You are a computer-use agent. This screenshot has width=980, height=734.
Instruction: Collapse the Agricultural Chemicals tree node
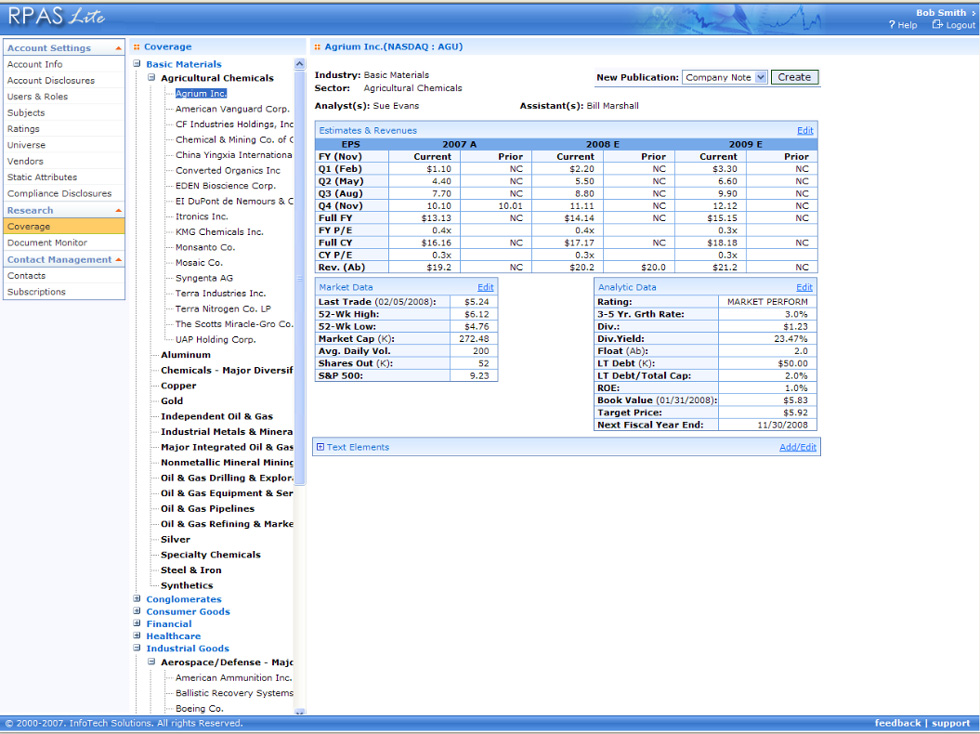tap(151, 78)
